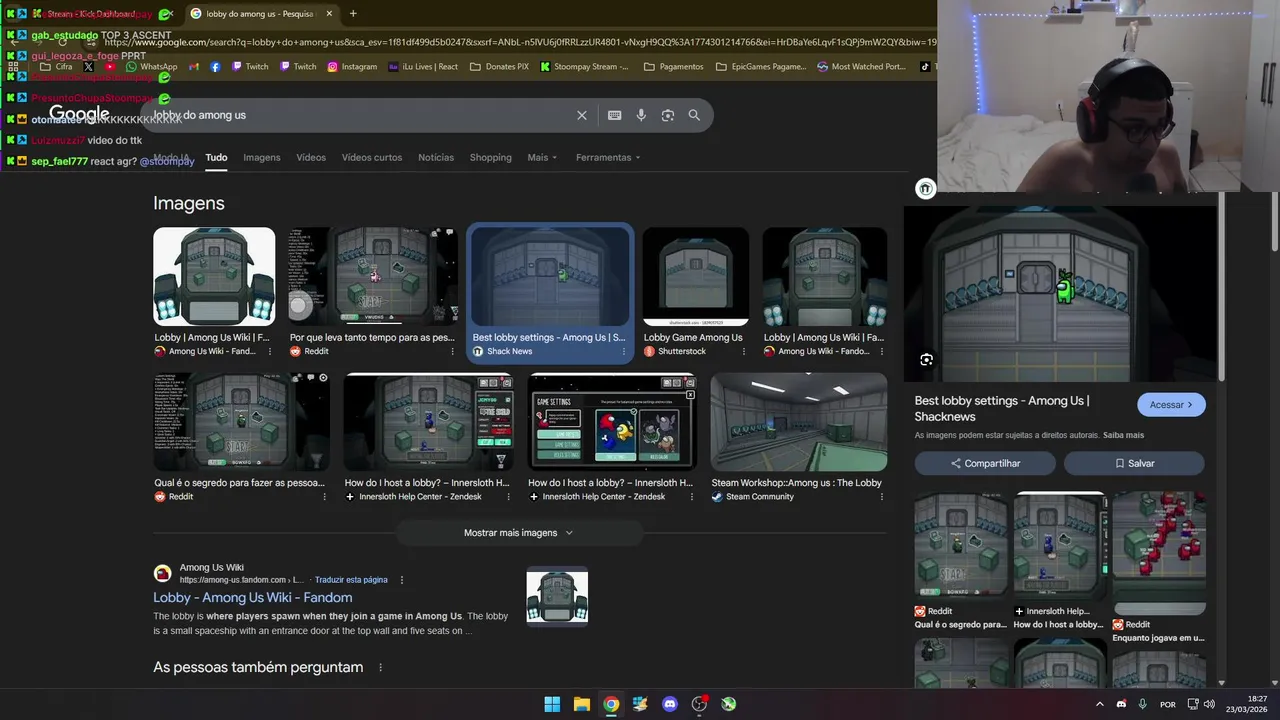
Task: Click the browser address bar URL
Action: 520,42
